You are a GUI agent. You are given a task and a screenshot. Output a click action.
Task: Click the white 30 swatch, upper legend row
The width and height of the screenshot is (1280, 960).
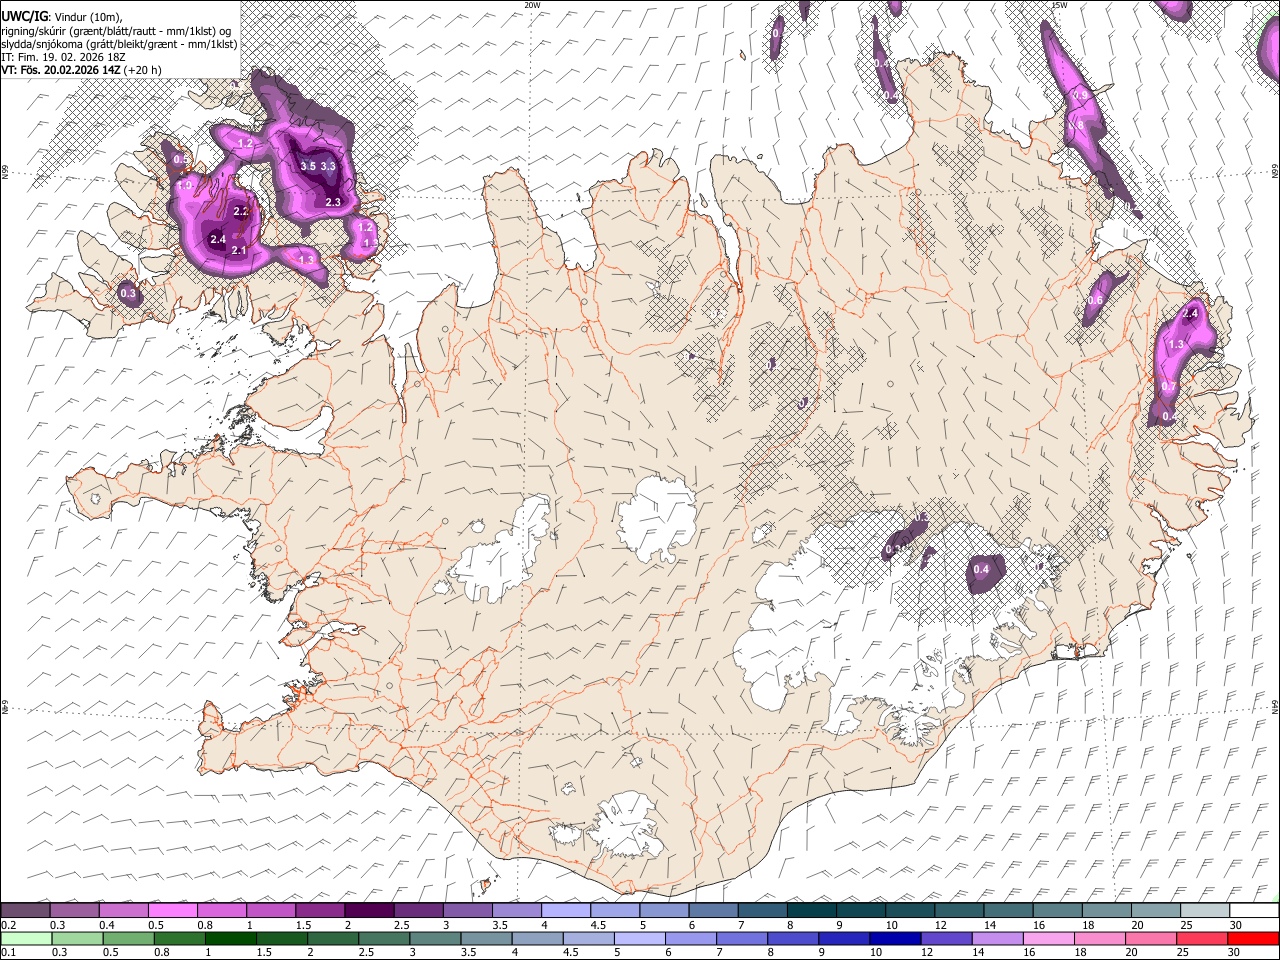[x=1254, y=910]
